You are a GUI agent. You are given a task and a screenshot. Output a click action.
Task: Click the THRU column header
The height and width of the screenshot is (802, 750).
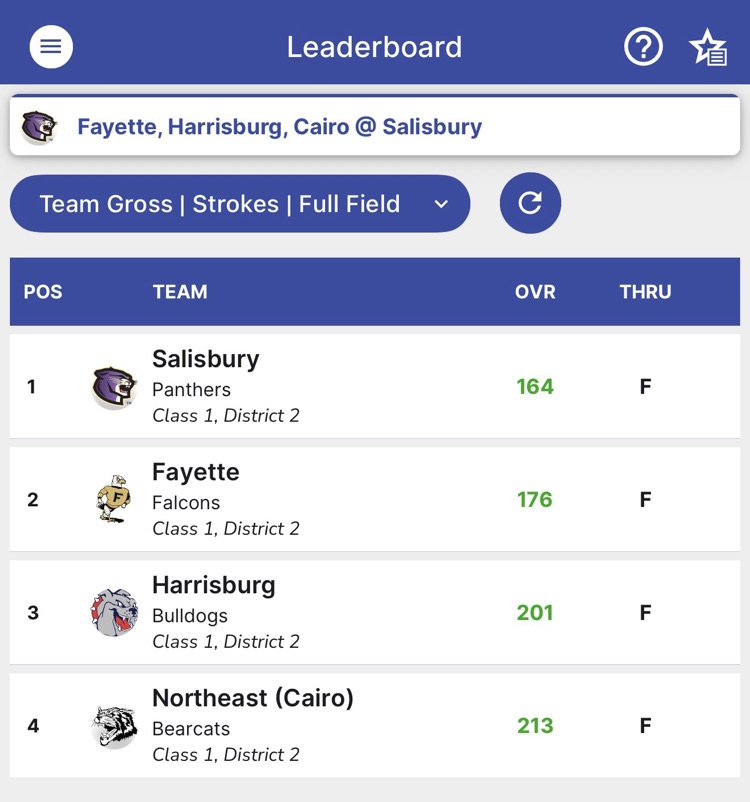point(645,292)
